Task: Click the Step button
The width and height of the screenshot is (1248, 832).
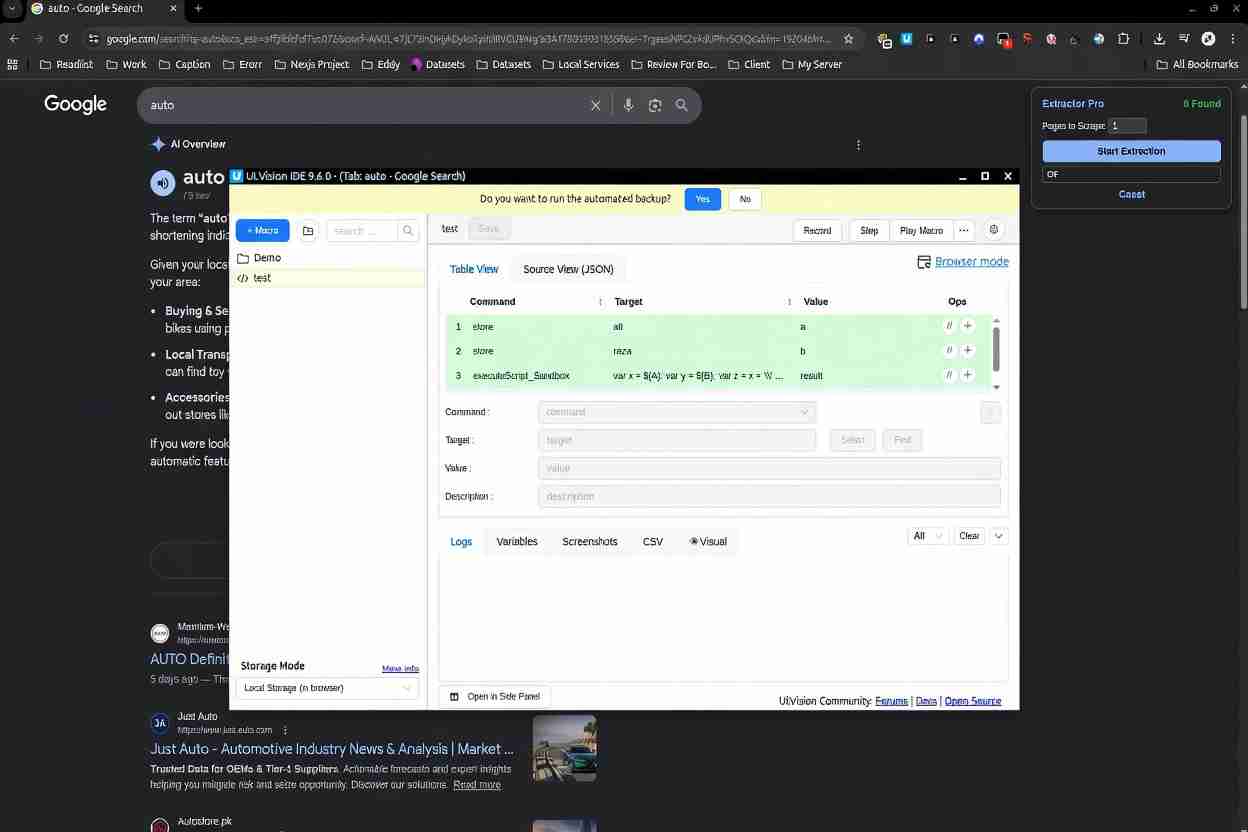Action: point(869,230)
